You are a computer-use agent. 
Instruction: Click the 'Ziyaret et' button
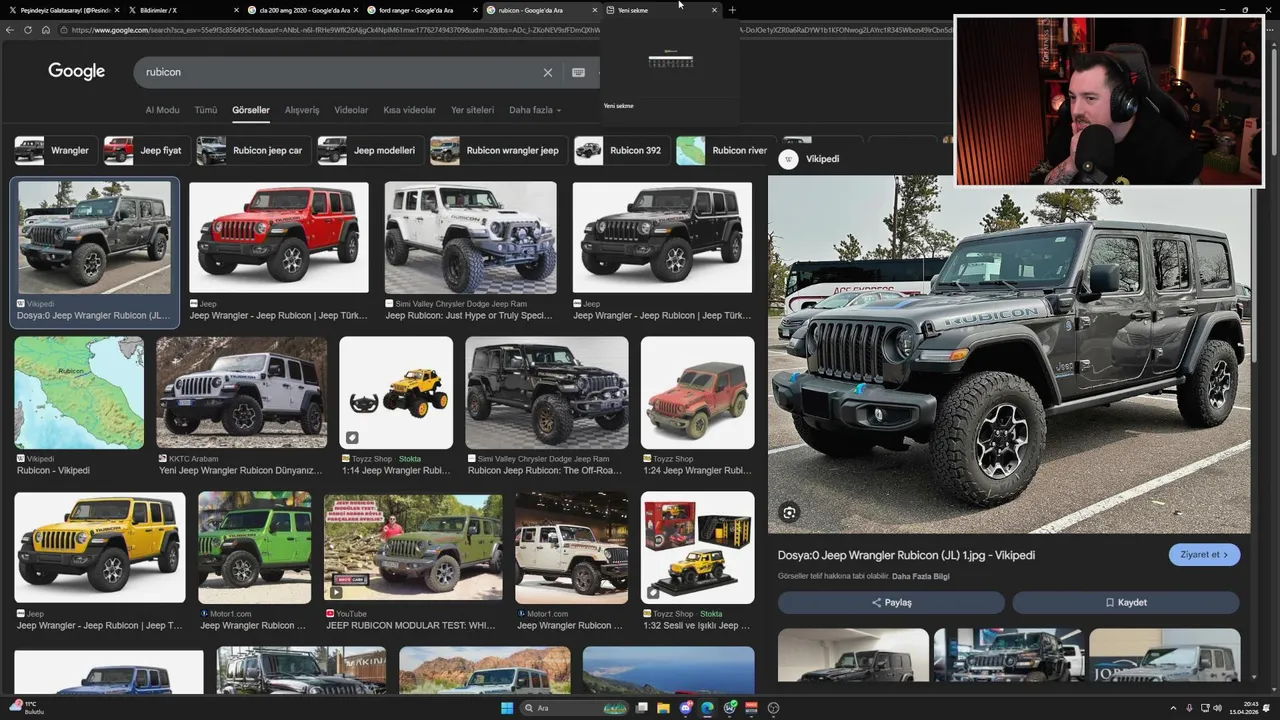(x=1204, y=555)
